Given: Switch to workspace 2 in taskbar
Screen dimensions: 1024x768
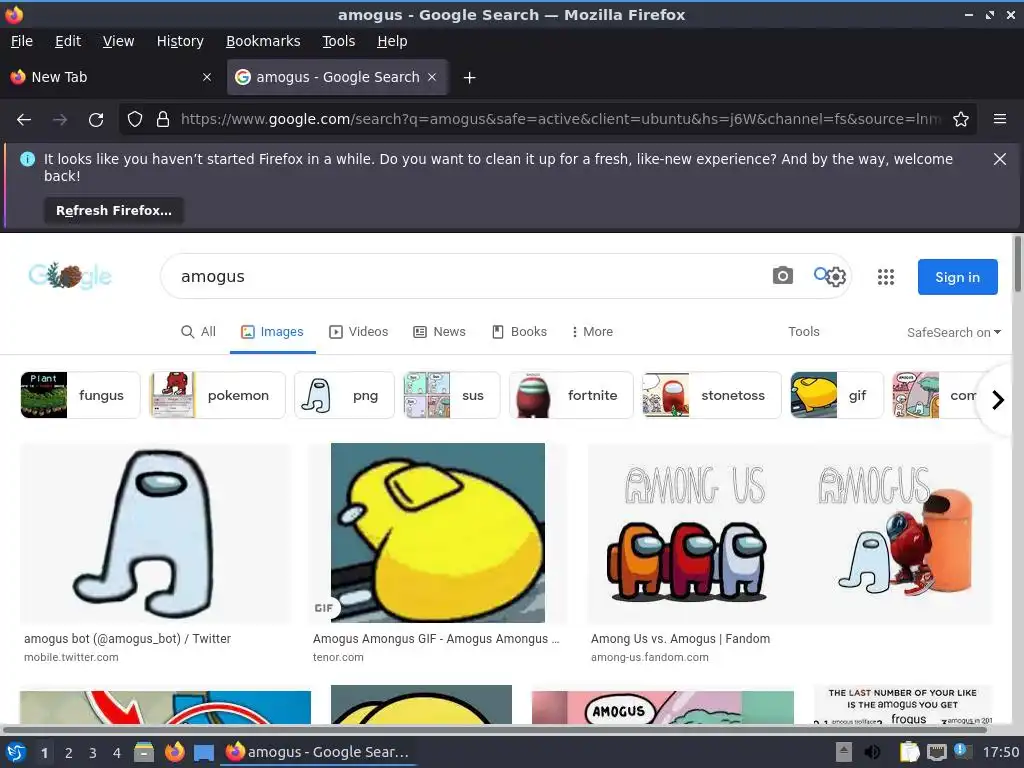Looking at the screenshot, I should pos(69,753).
